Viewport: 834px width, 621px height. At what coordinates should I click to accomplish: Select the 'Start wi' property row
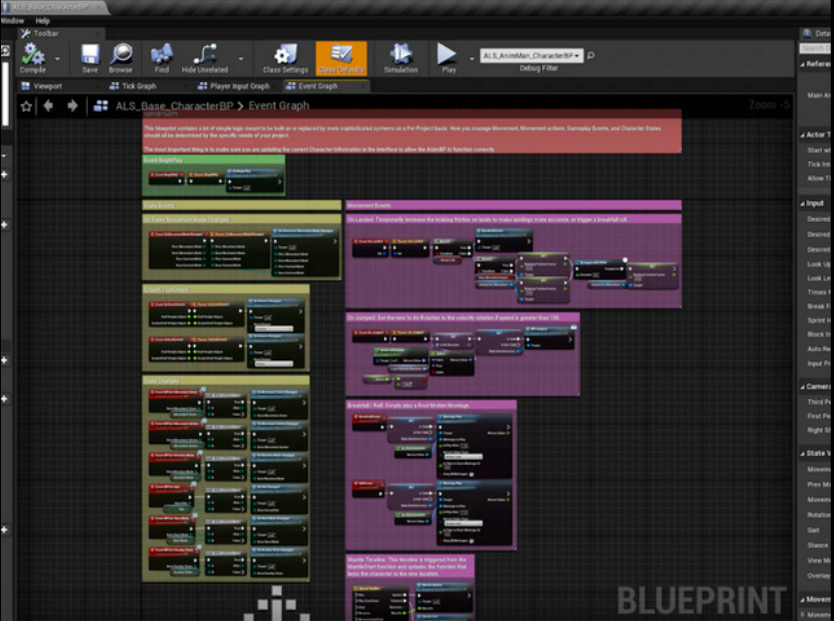tap(819, 150)
